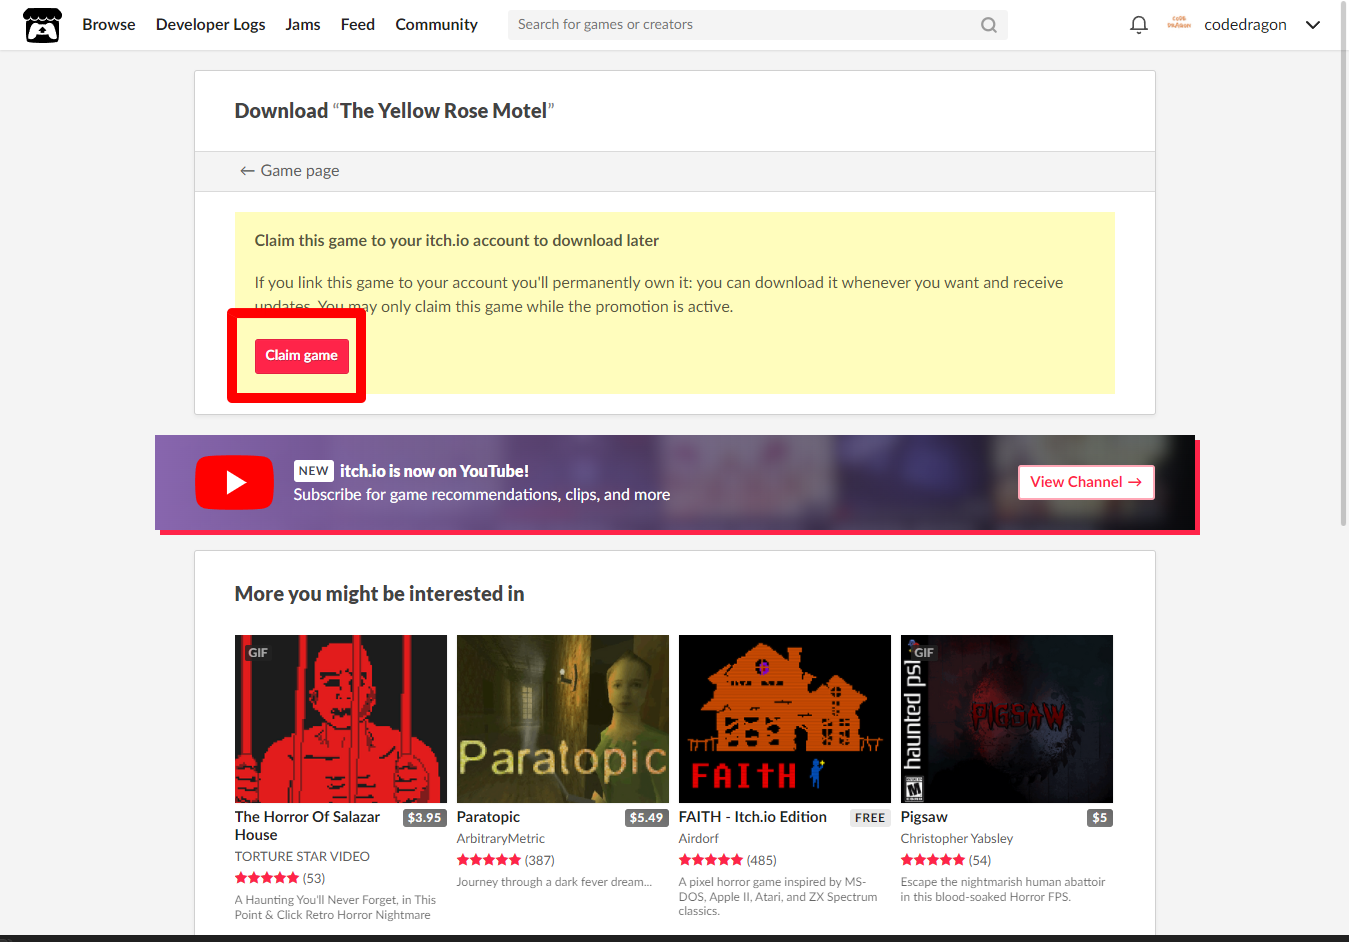Image resolution: width=1349 pixels, height=942 pixels.
Task: Open the Jams page
Action: click(x=303, y=25)
